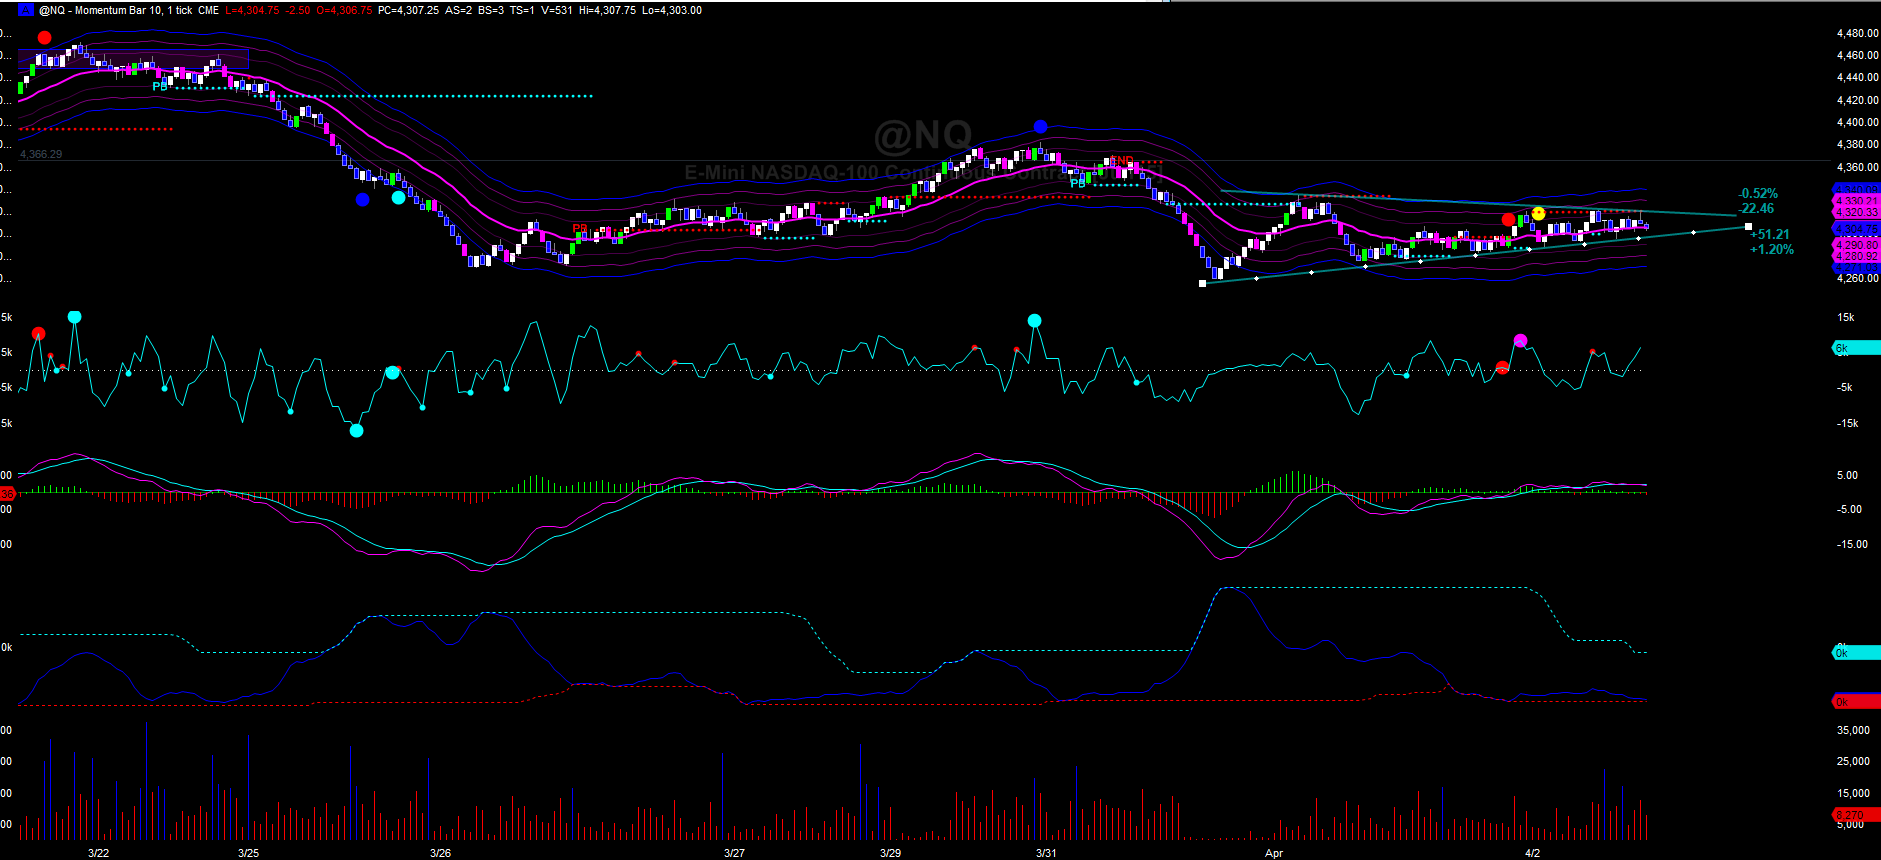Select the Apr date label on time axis

pos(1273,853)
